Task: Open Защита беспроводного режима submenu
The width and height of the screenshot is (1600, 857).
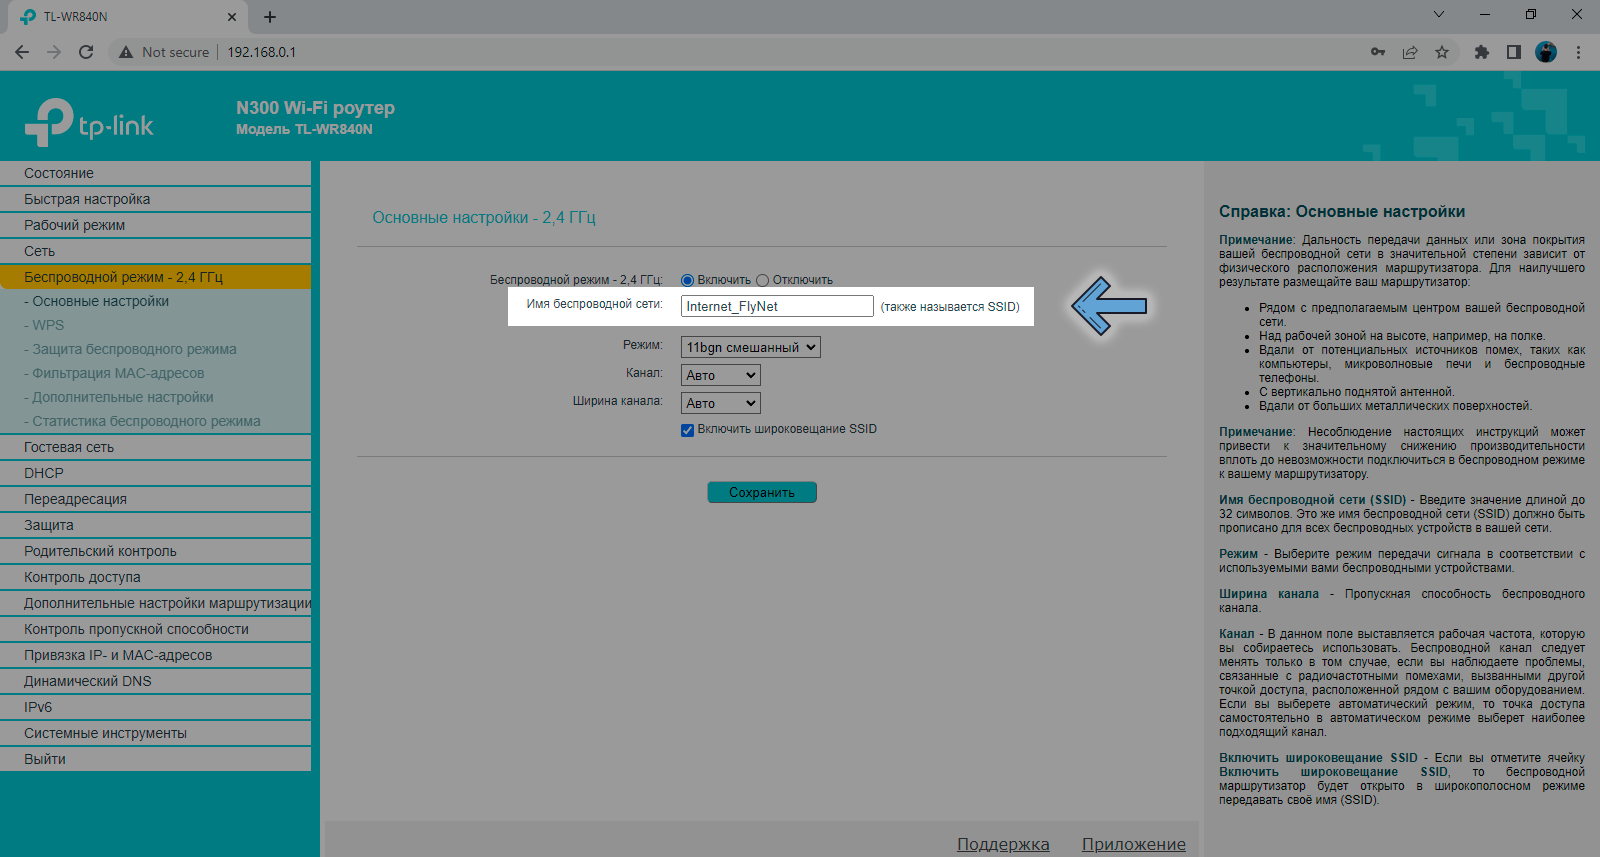Action: coord(155,349)
